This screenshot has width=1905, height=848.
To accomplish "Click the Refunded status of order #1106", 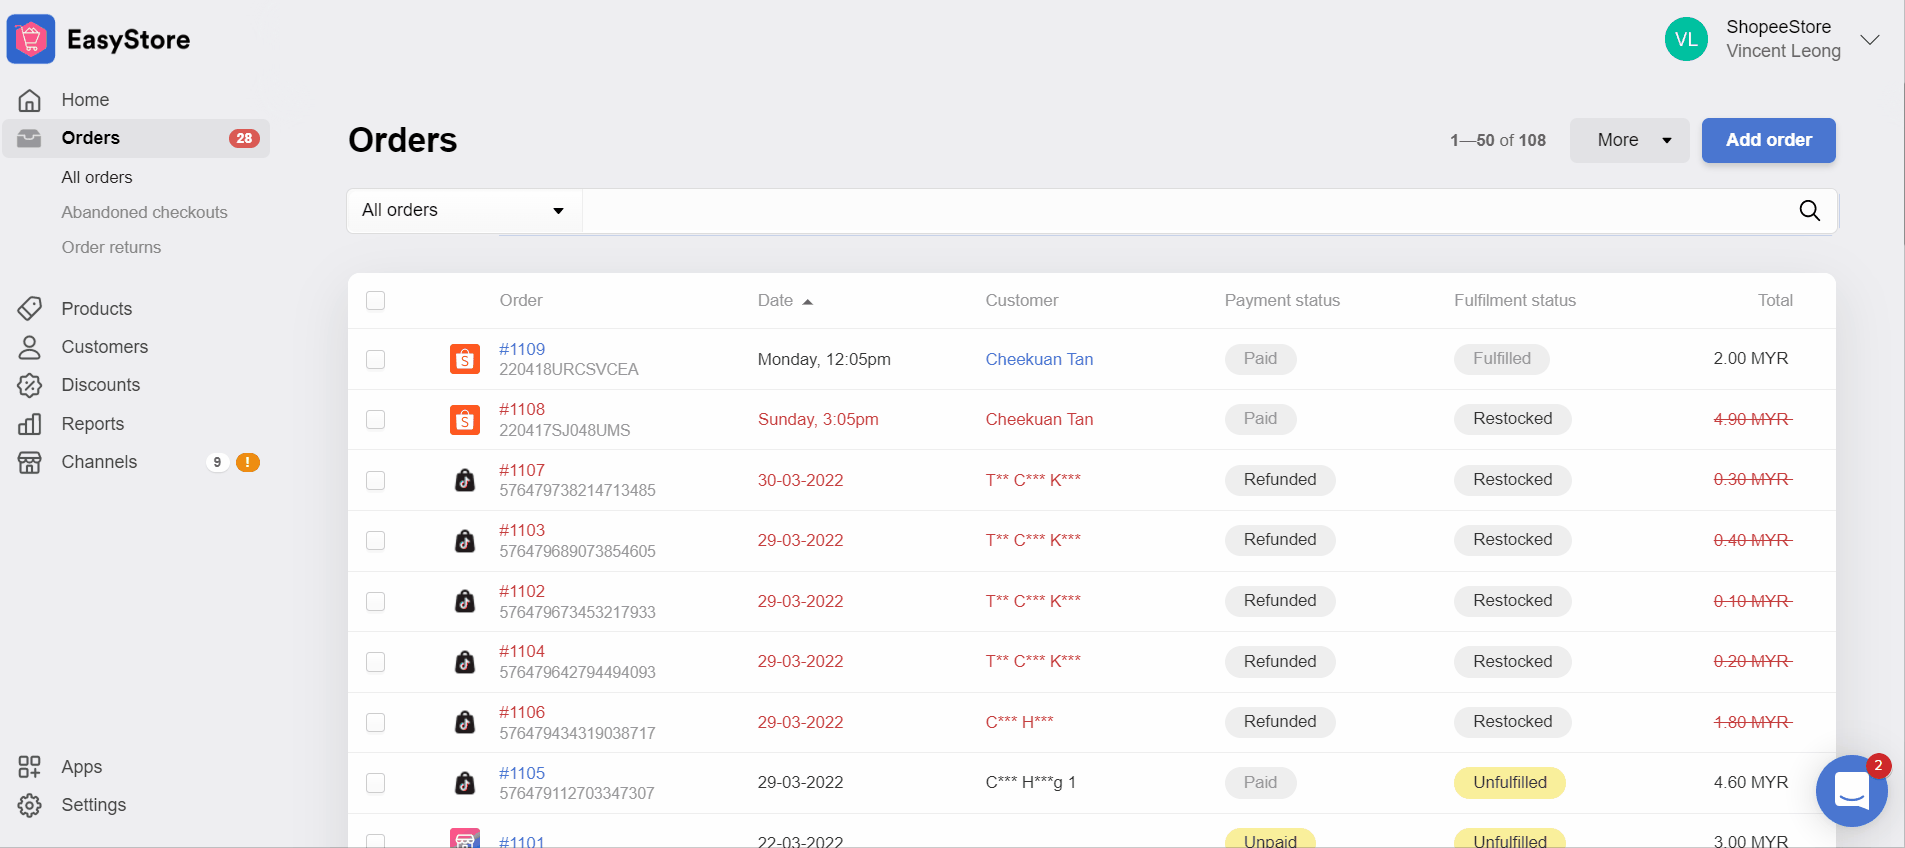I will click(x=1280, y=722).
